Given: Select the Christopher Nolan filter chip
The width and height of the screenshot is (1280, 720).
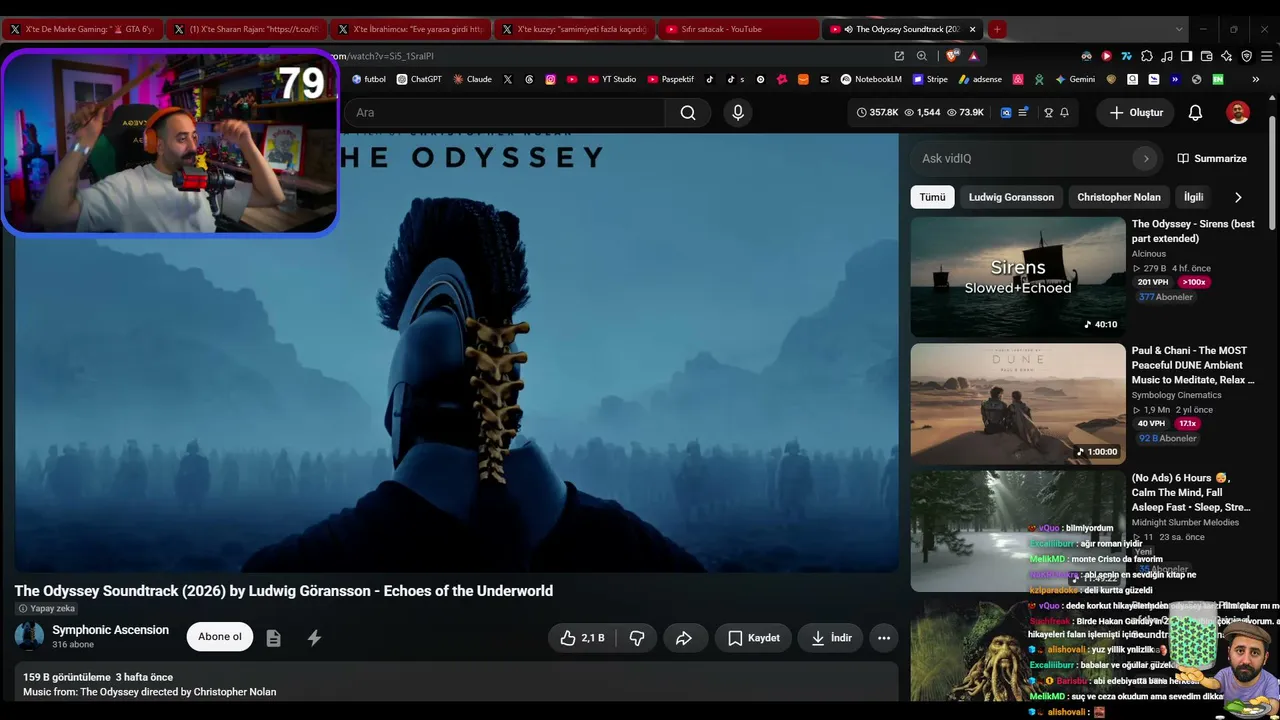Looking at the screenshot, I should click(x=1119, y=197).
